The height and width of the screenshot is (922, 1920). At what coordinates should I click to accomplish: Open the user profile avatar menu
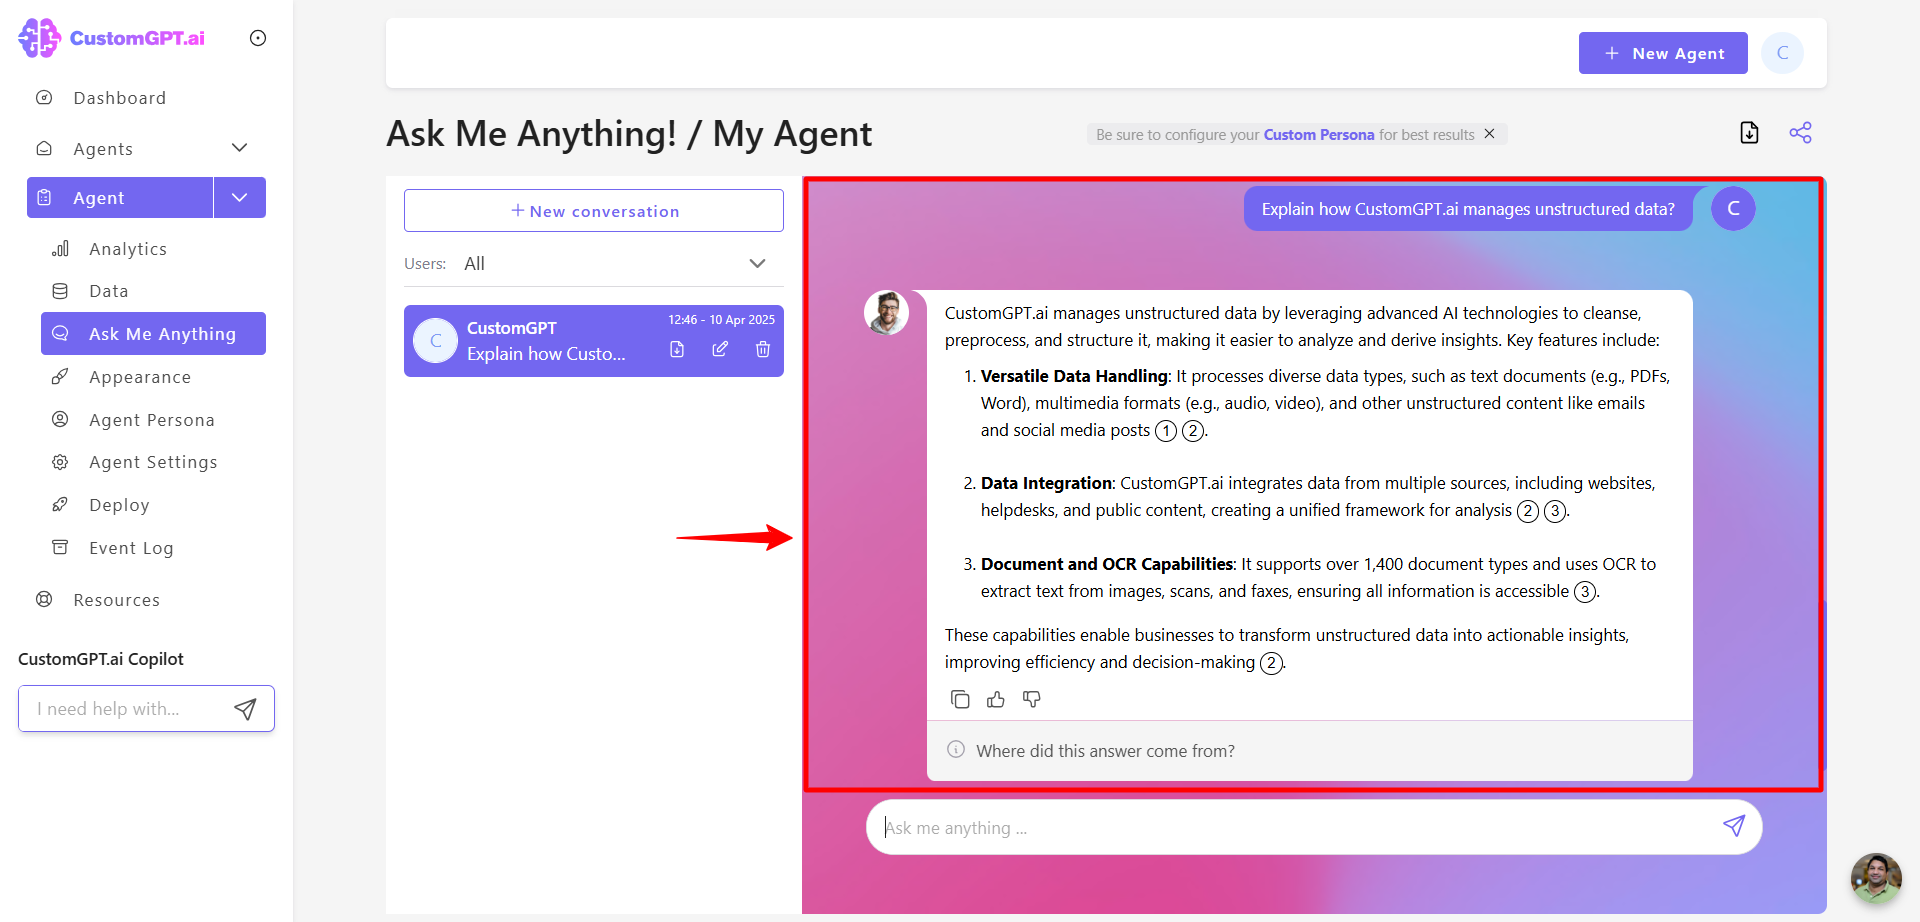1783,53
